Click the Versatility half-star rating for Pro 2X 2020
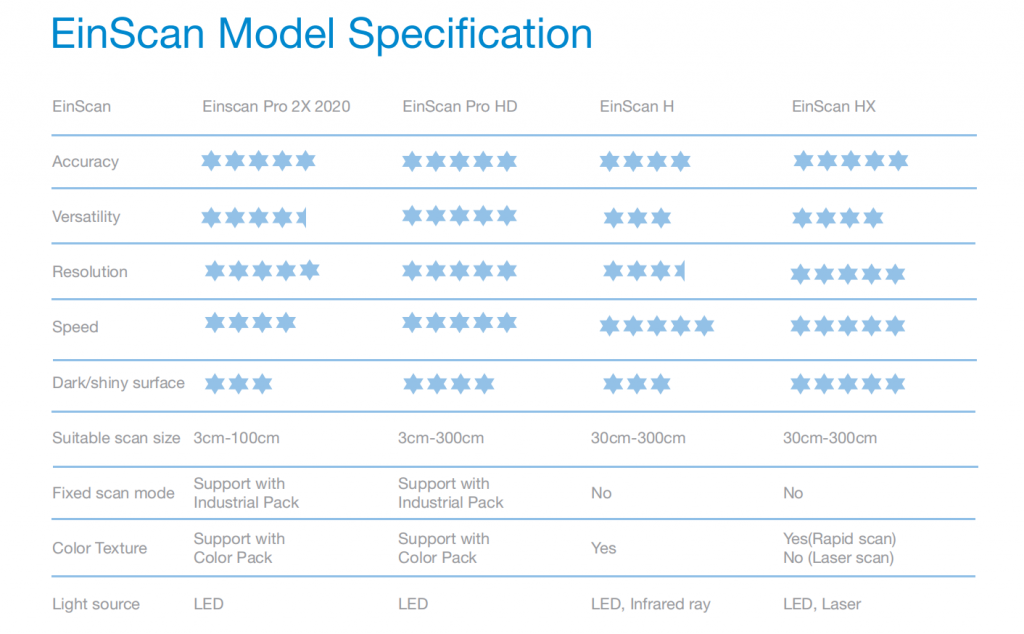Screen dimensions: 1024x634 coord(253,217)
